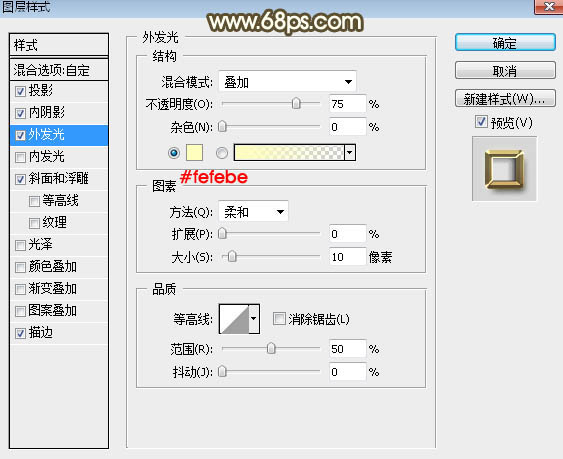Select the 外发光 label in style list
The image size is (563, 459).
47,135
